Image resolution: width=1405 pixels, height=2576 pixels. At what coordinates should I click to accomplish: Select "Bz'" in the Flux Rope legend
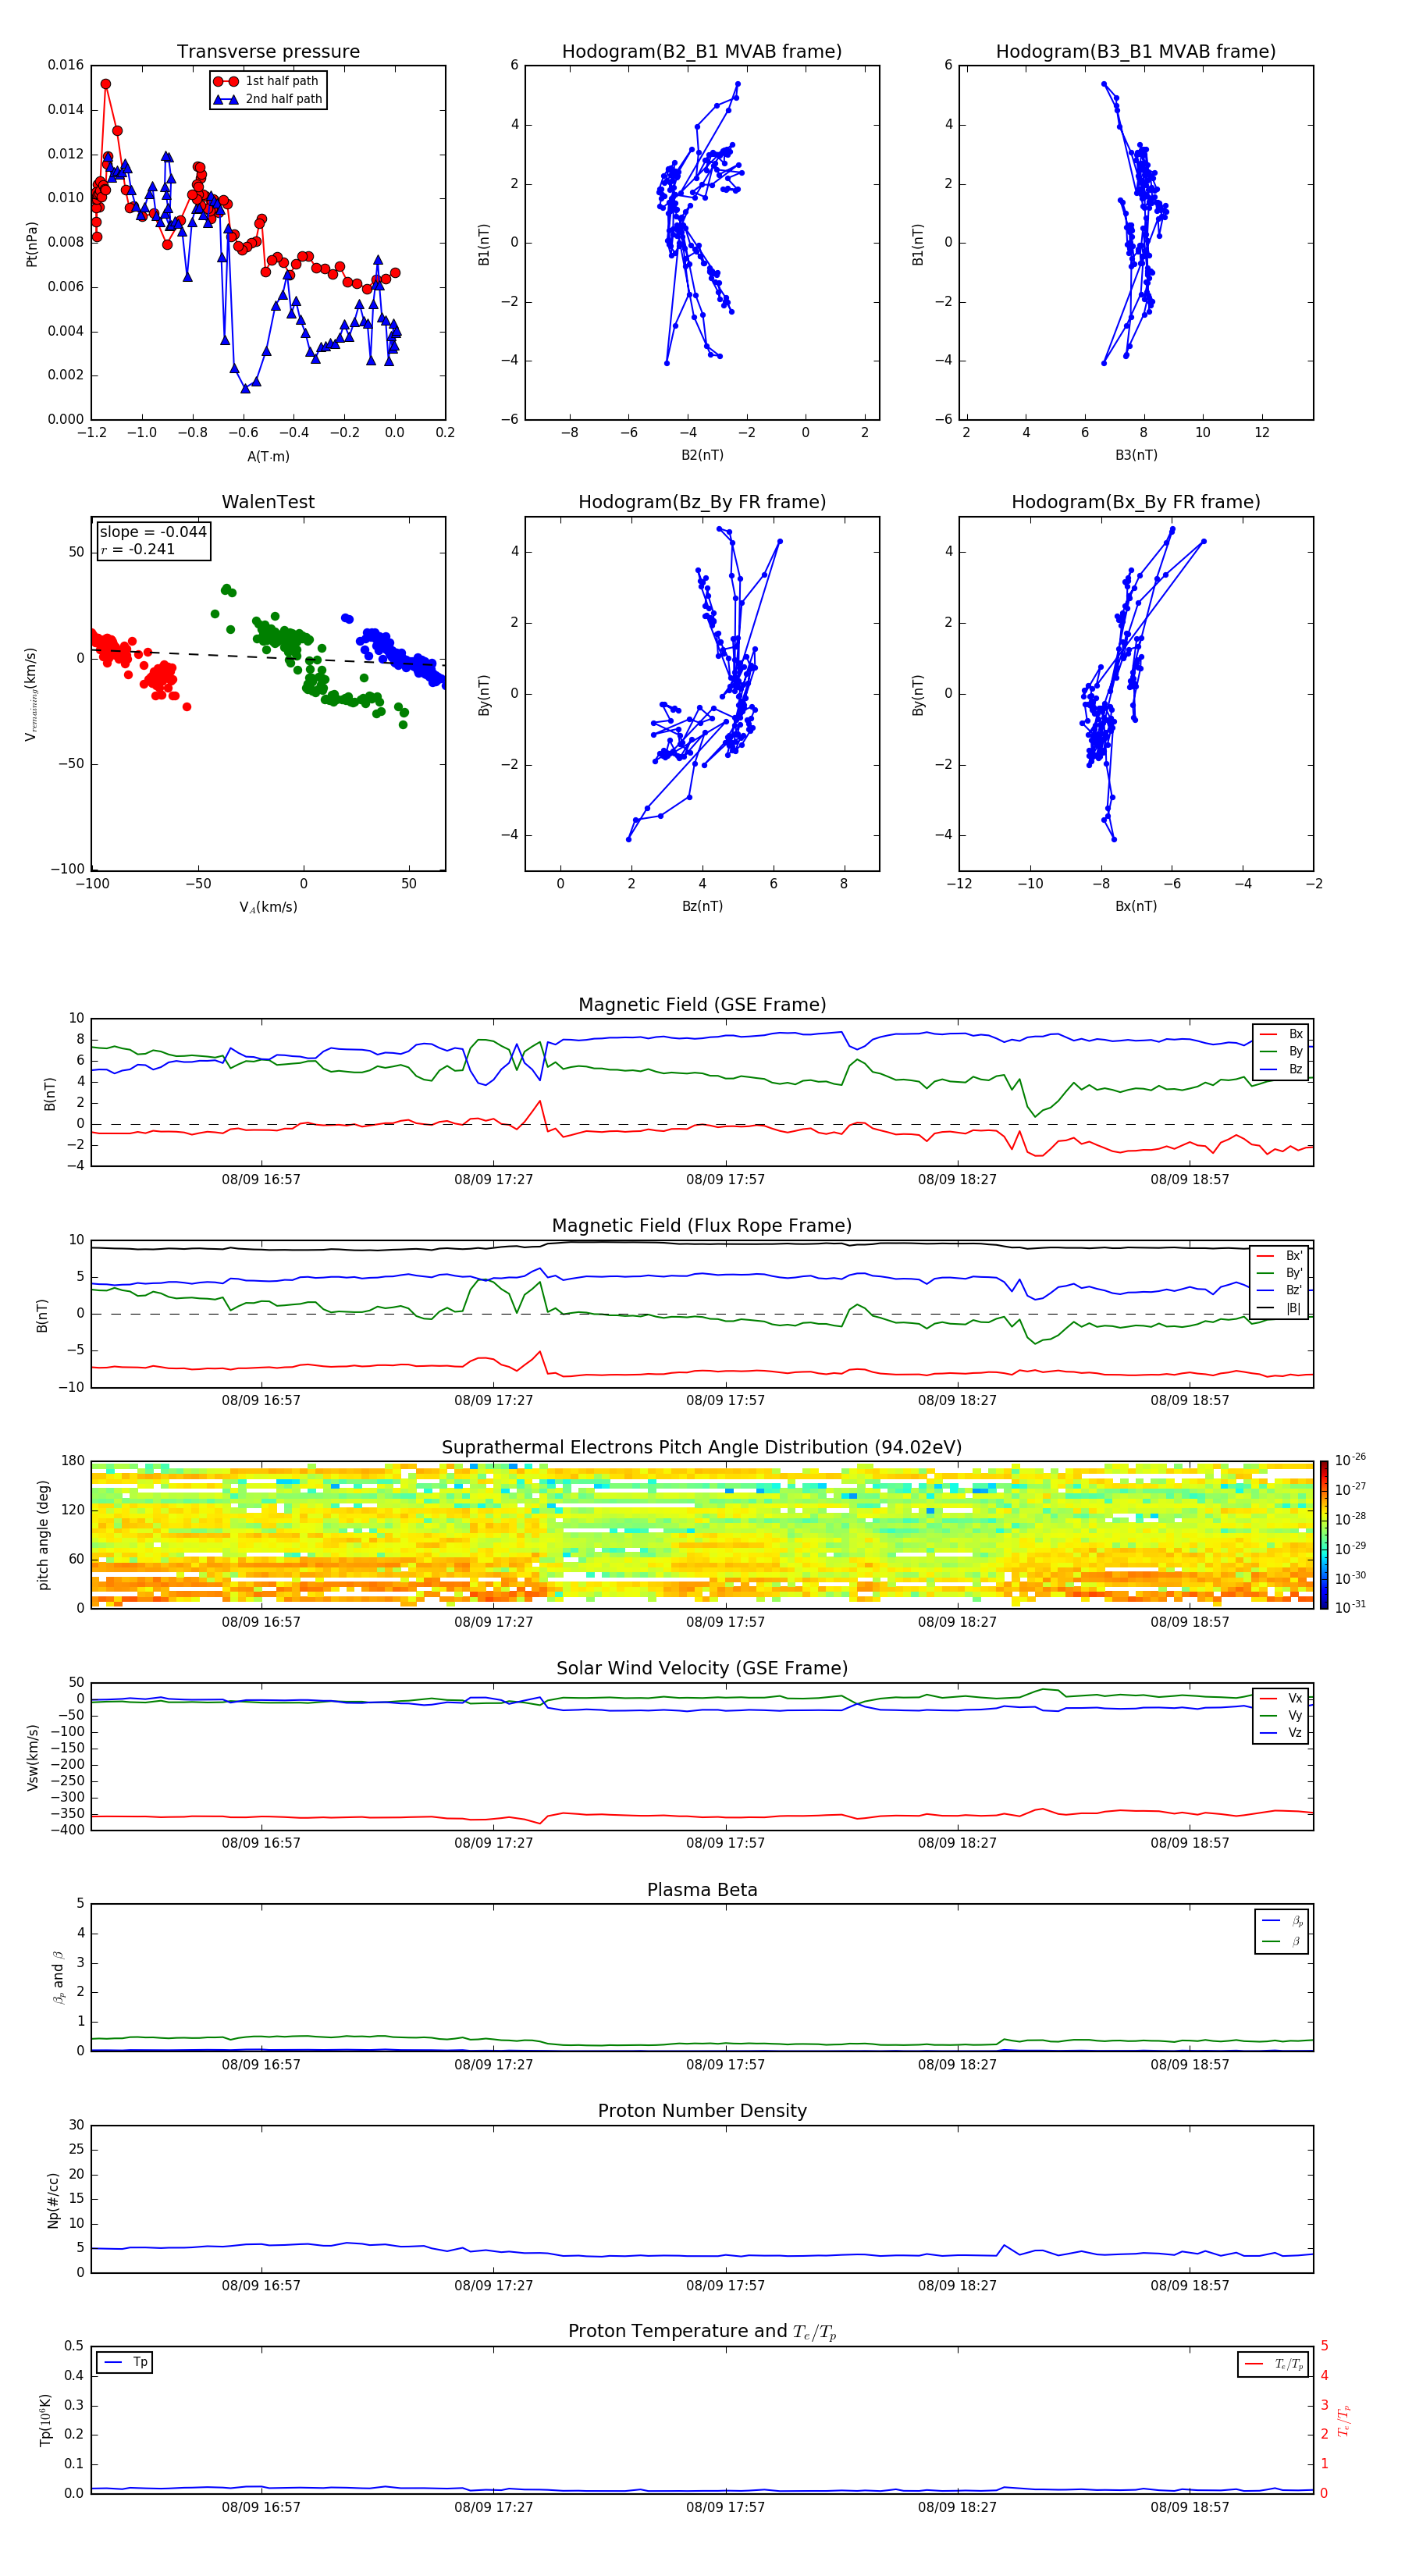(x=1279, y=1291)
